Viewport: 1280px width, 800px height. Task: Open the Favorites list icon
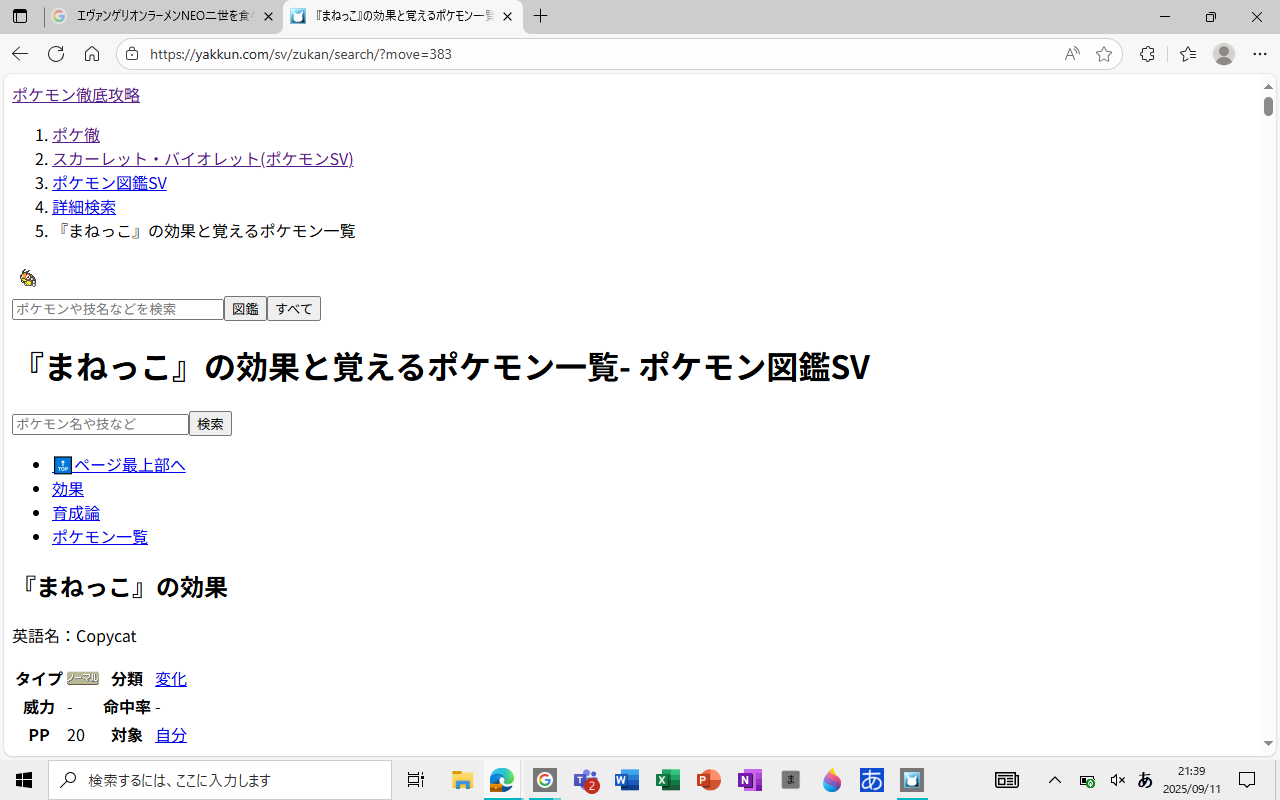pyautogui.click(x=1188, y=54)
